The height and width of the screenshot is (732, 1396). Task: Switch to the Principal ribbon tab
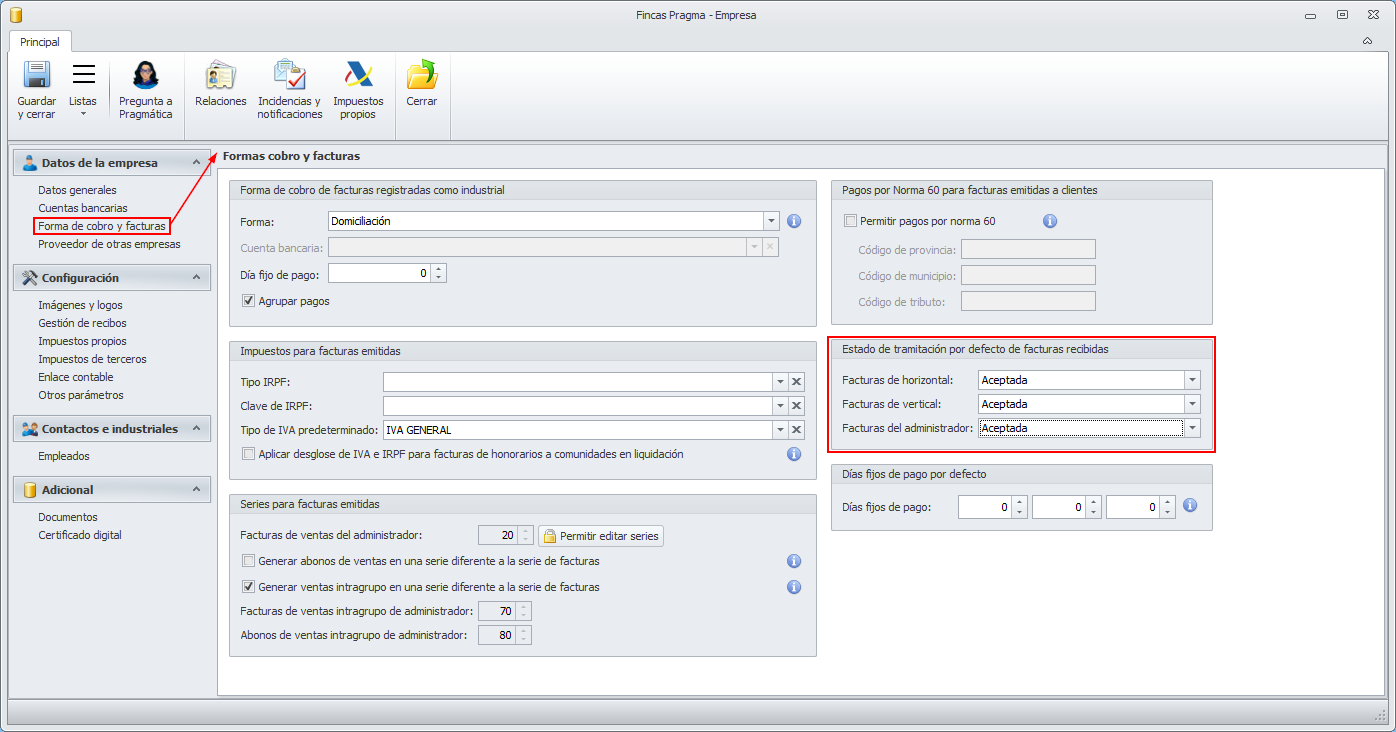[40, 42]
